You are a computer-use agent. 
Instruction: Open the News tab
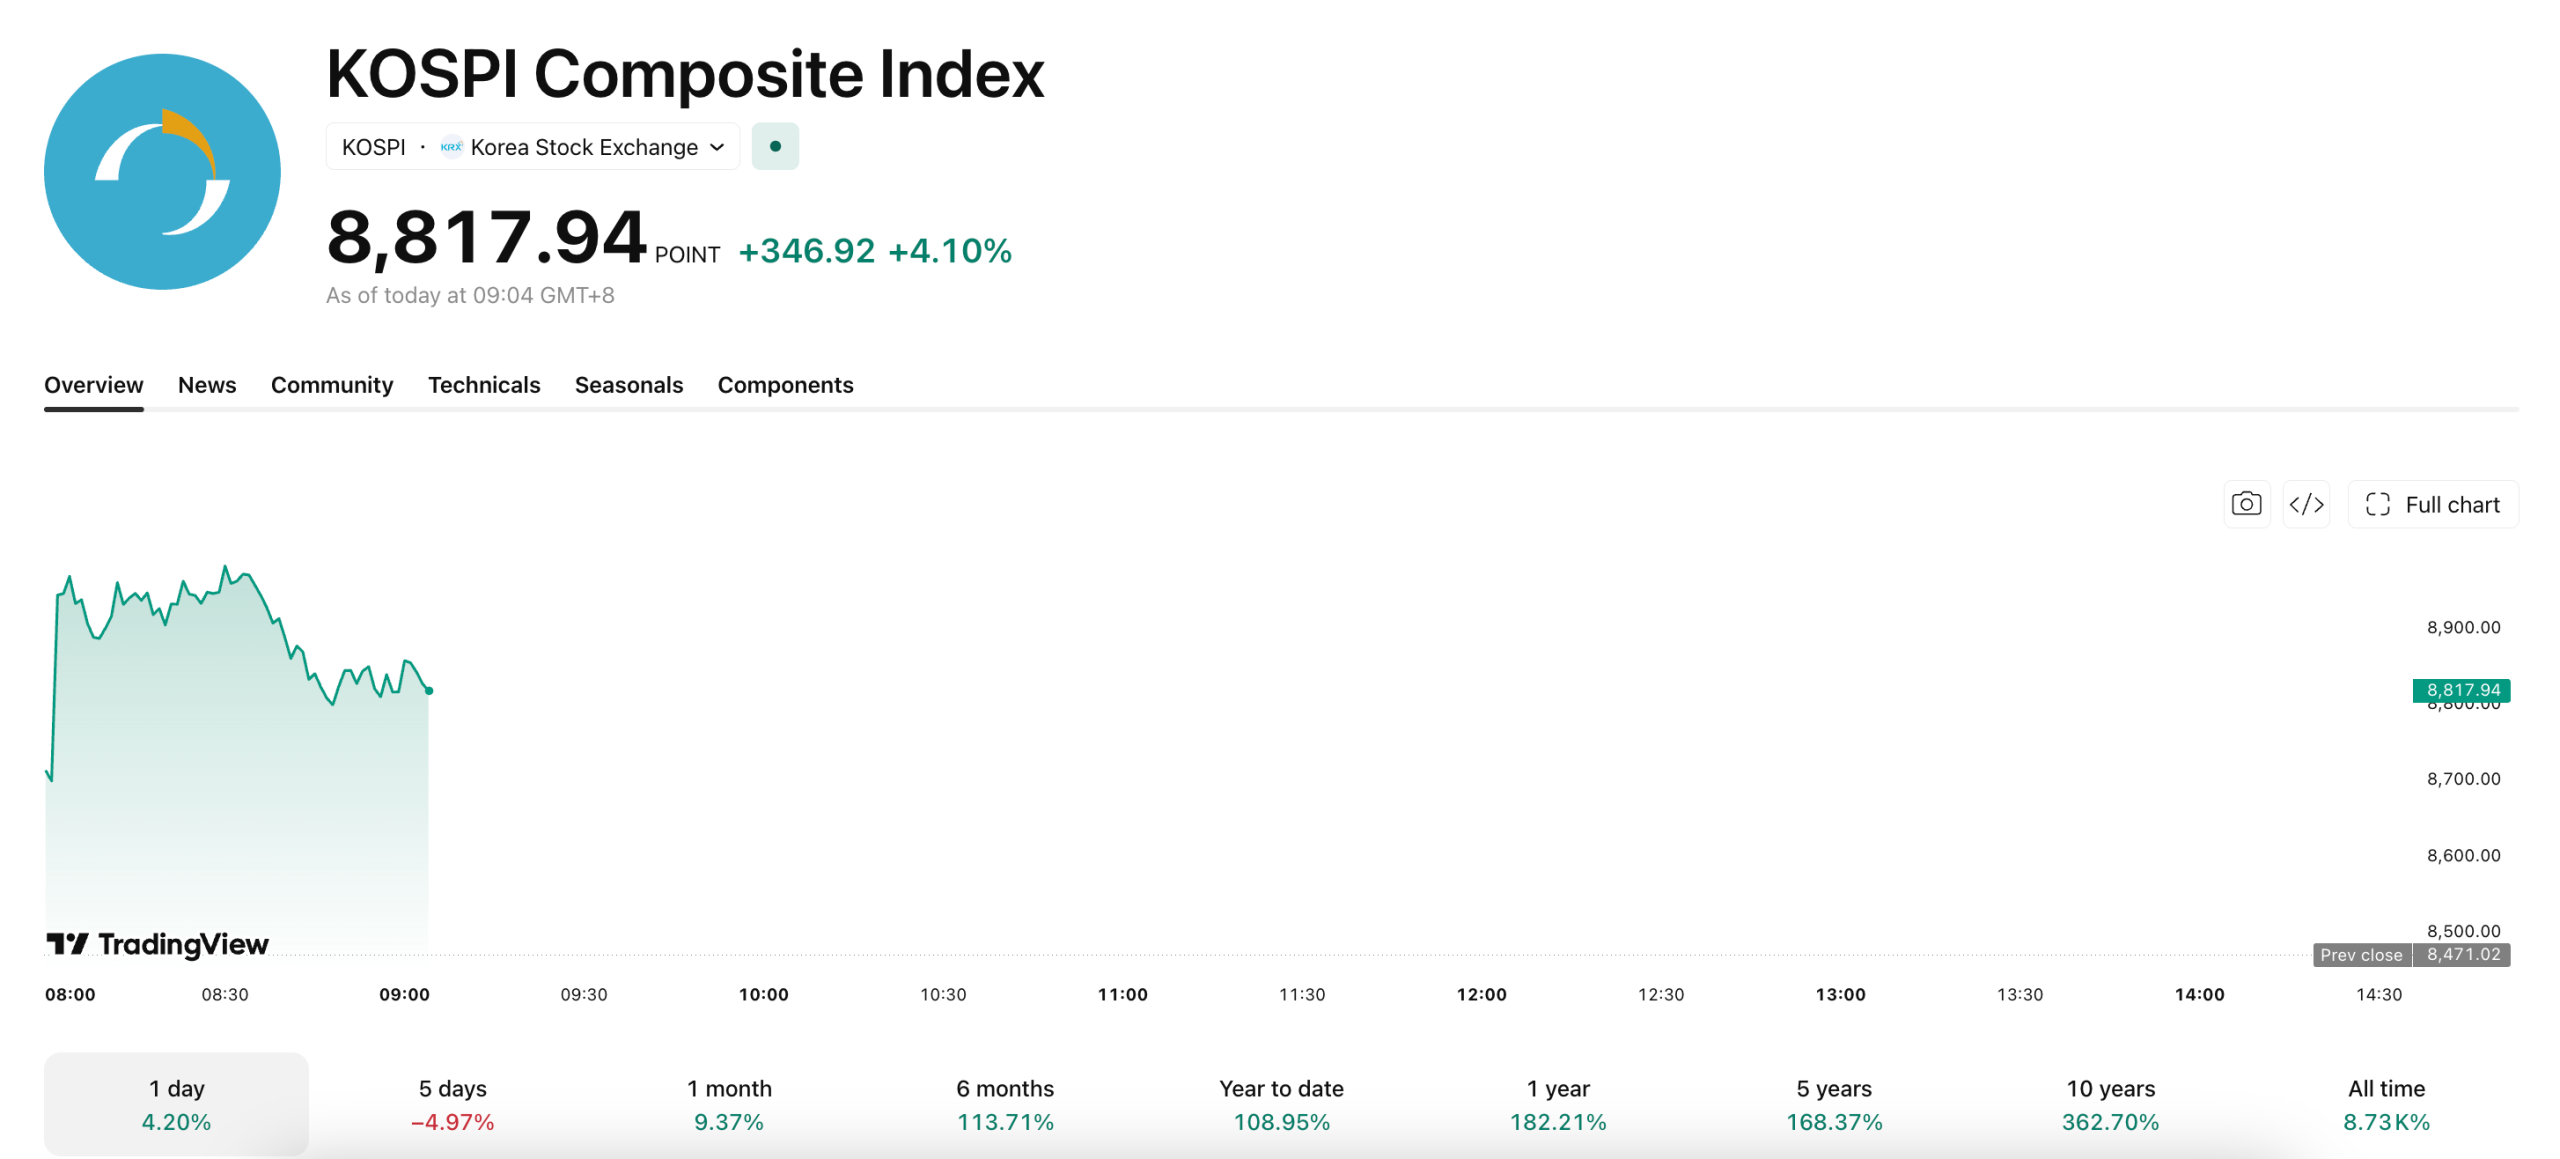[207, 385]
